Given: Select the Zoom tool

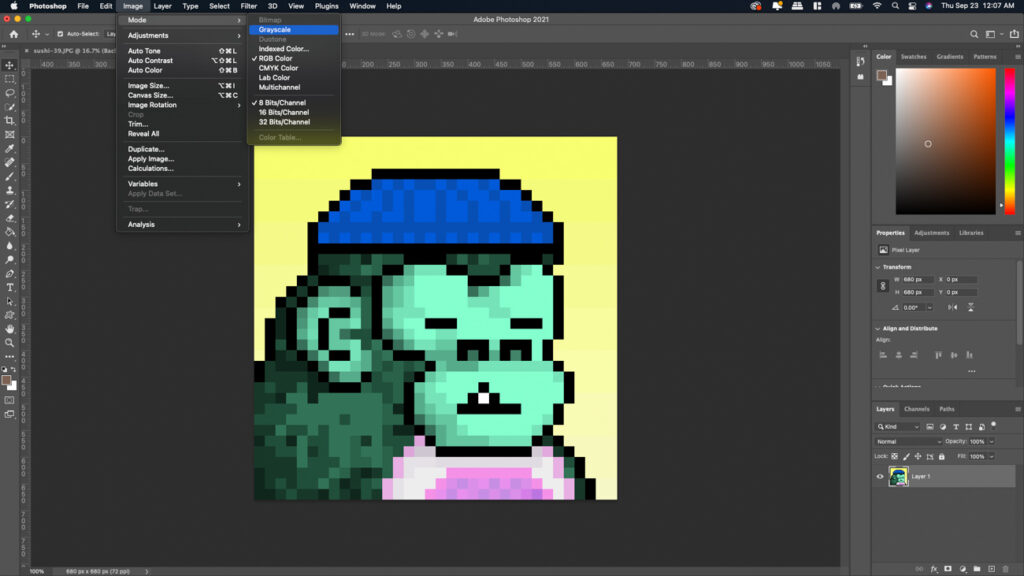Looking at the screenshot, I should click(10, 343).
